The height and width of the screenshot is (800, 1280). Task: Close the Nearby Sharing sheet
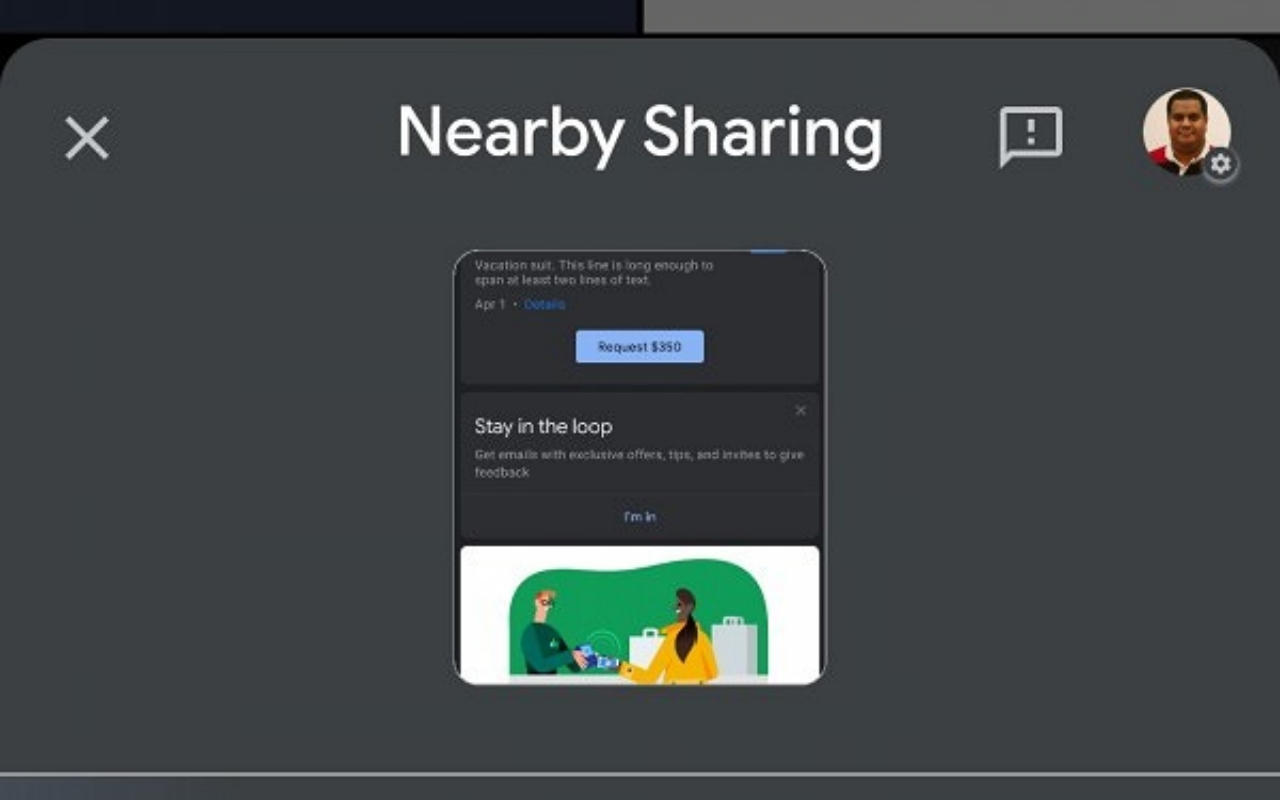87,138
